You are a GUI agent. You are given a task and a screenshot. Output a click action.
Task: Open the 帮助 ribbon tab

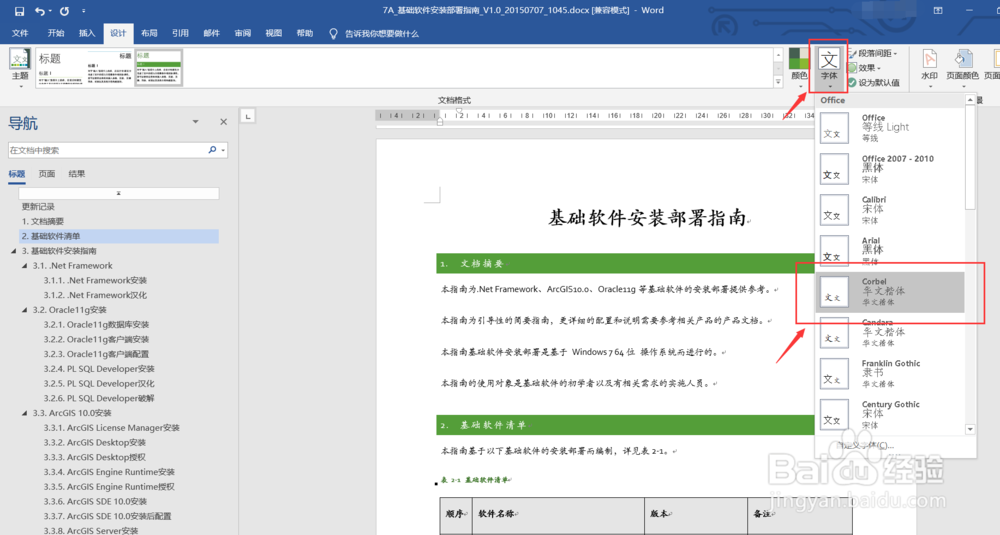point(305,33)
